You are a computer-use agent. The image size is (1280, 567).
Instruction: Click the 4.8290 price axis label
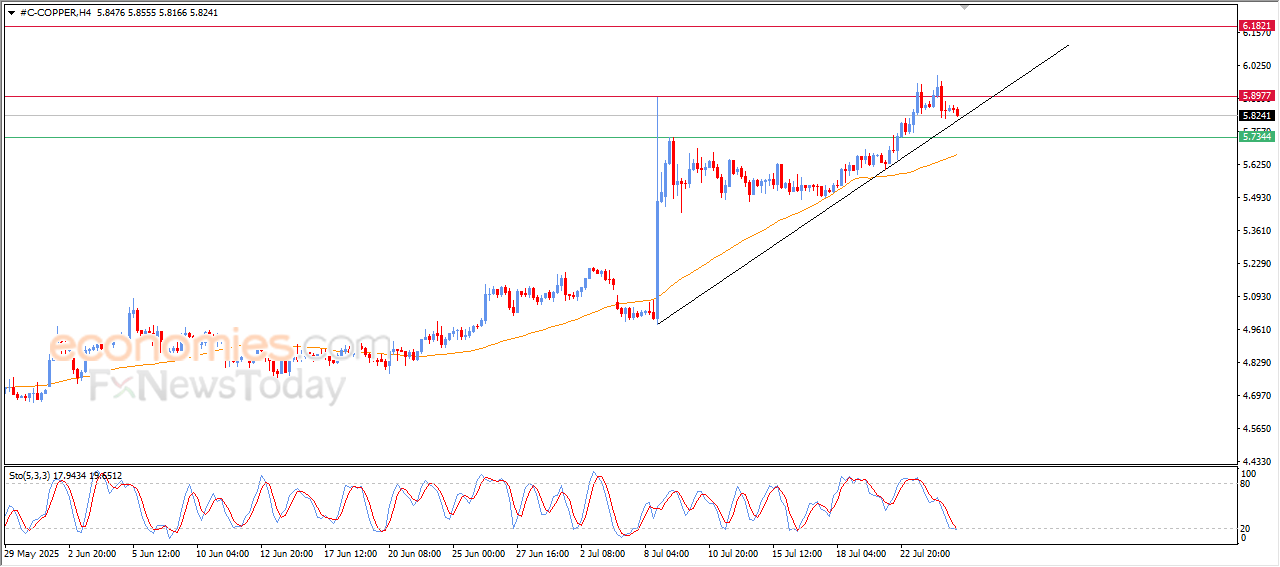[x=1257, y=363]
